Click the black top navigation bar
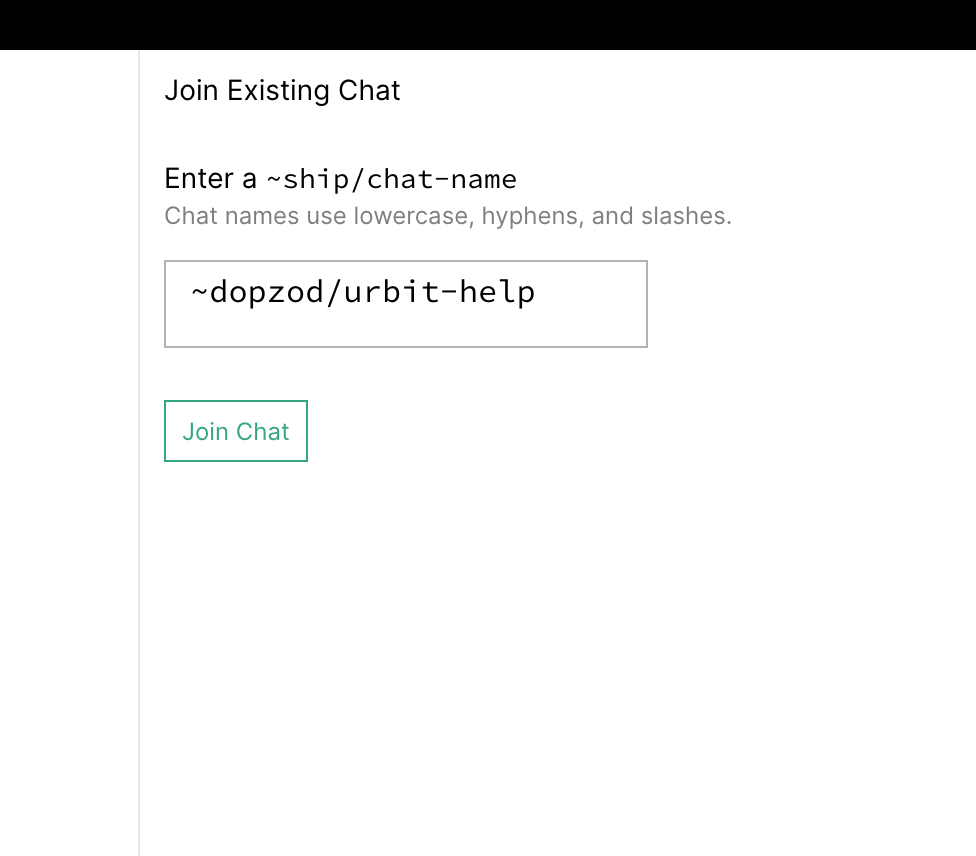Screen dimensions: 976x856 (x=488, y=24)
